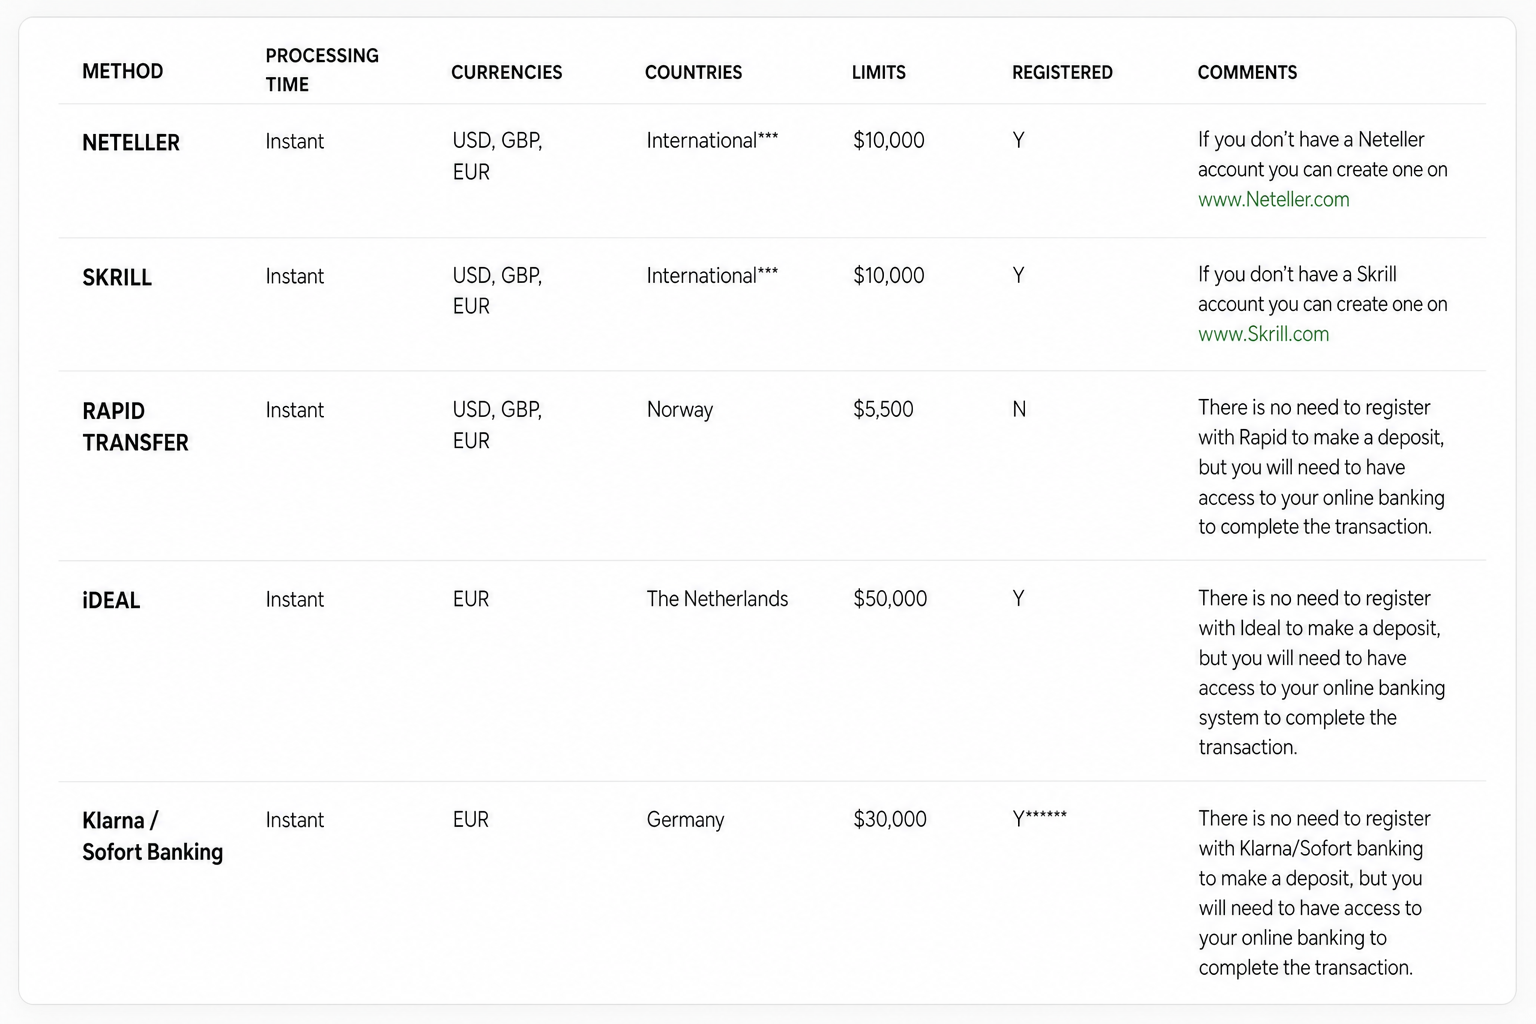Click the REGISTERED column header
This screenshot has height=1024, width=1536.
point(1062,72)
